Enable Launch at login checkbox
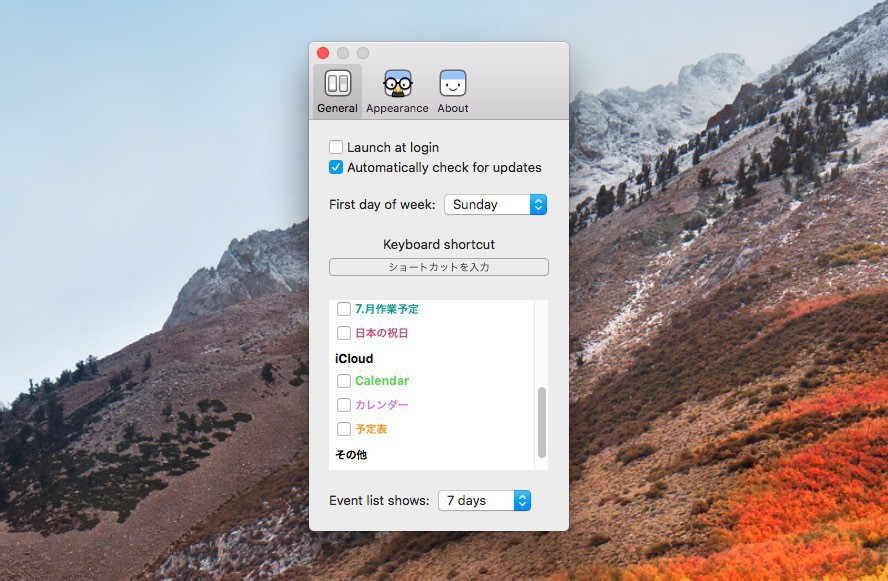This screenshot has height=581, width=888. click(x=336, y=147)
